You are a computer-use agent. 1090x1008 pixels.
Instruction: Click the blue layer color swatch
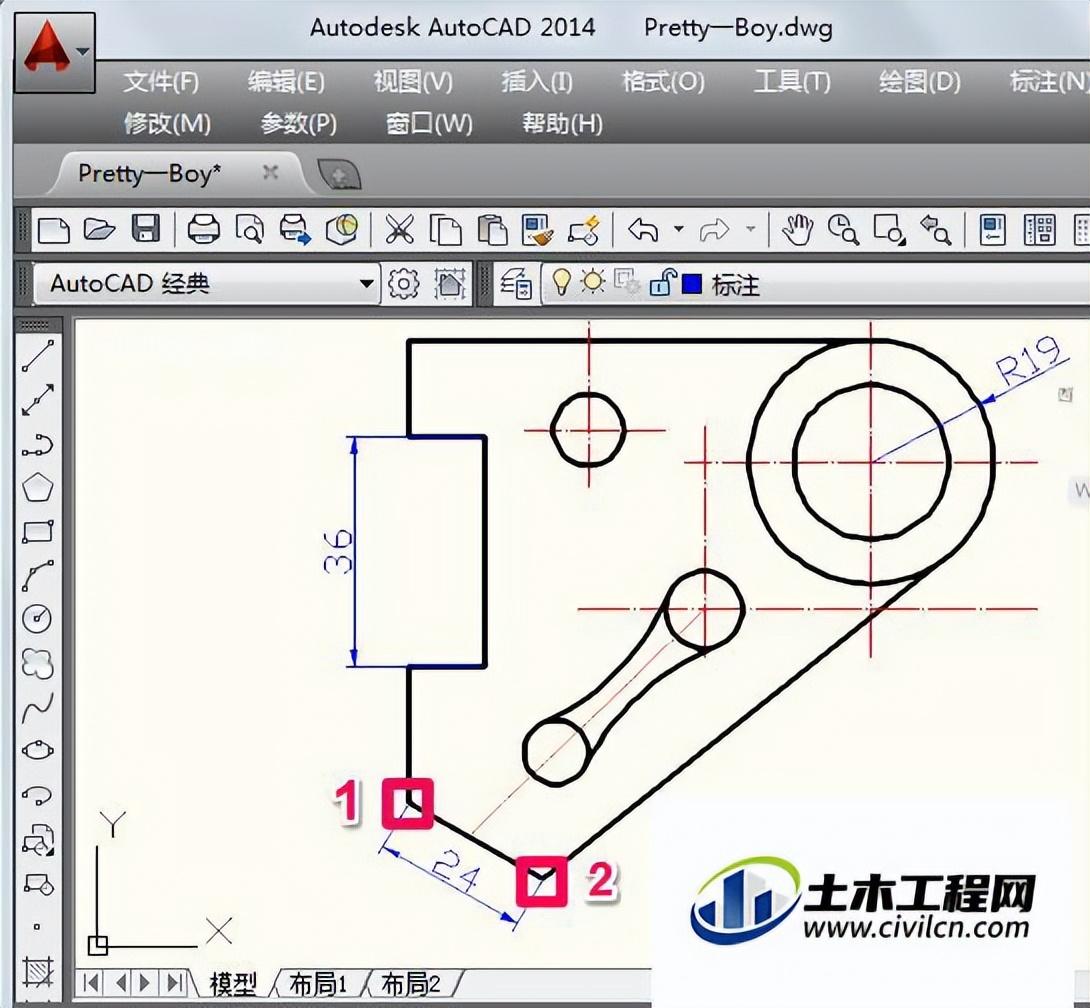click(691, 284)
